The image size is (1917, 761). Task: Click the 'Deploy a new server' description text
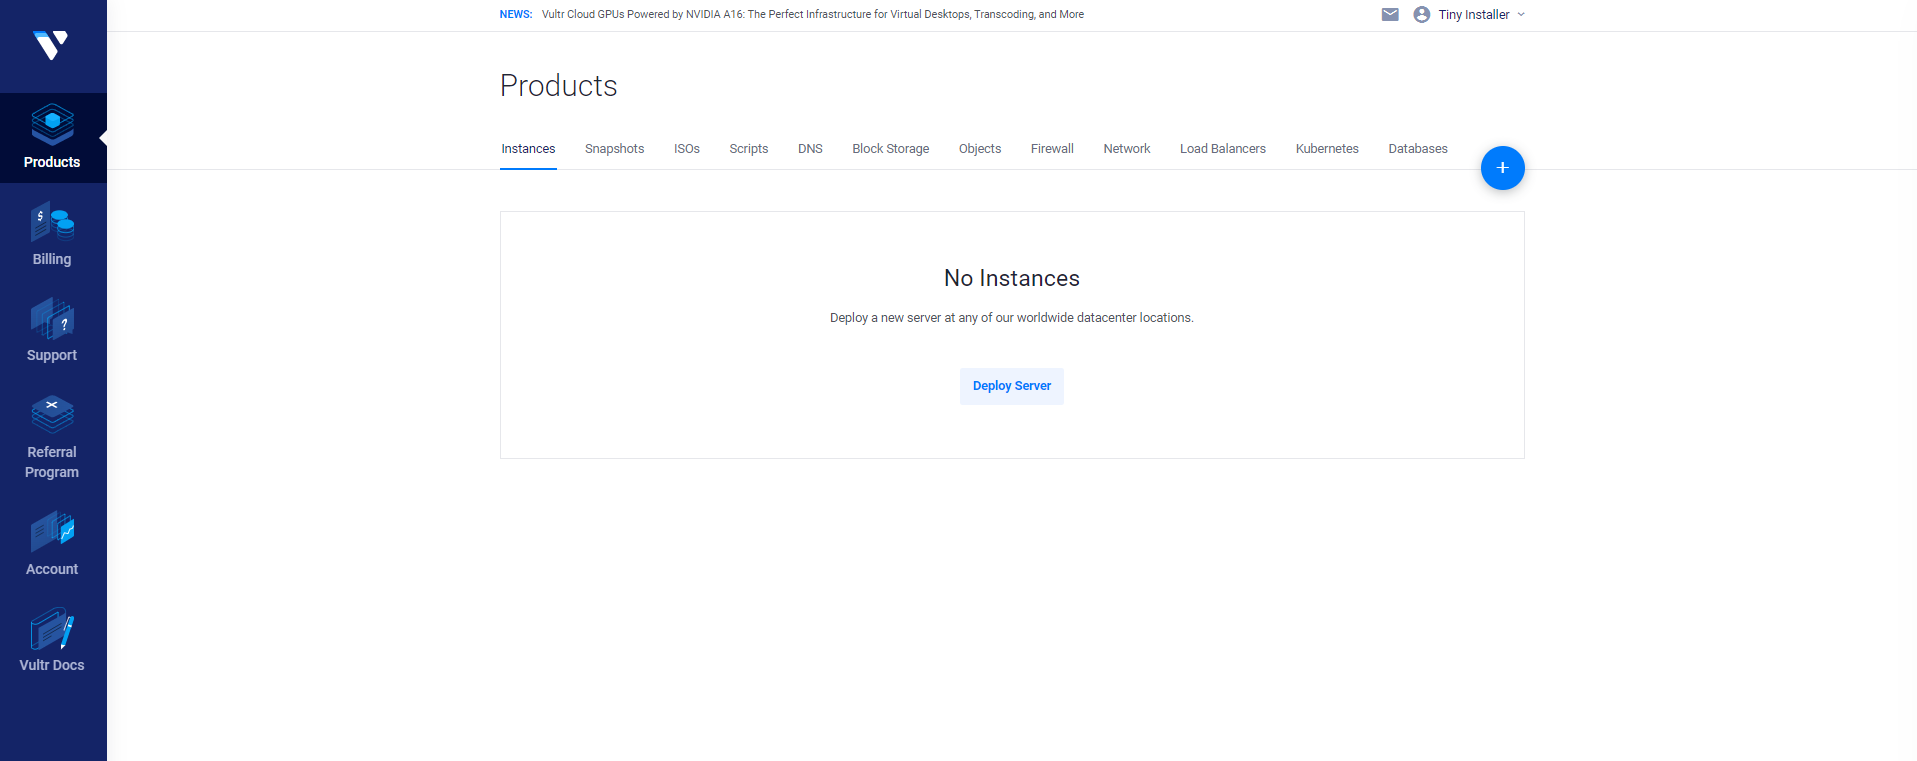pyautogui.click(x=1012, y=318)
